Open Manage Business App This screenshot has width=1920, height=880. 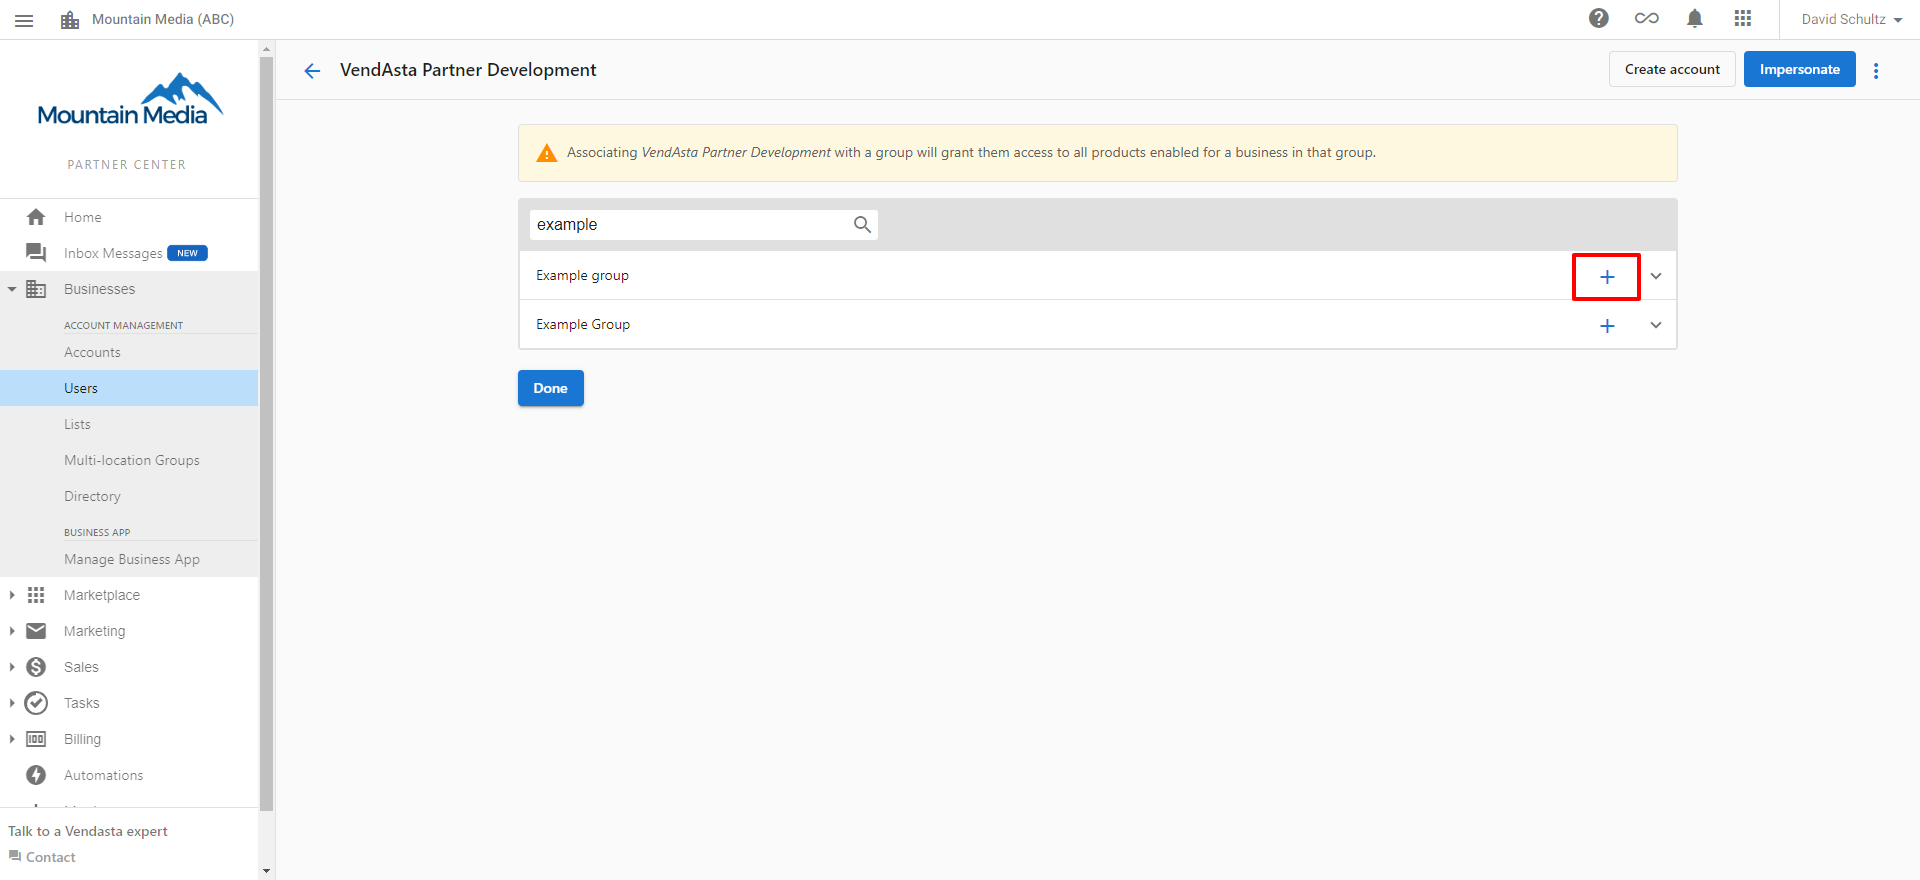[x=132, y=559]
